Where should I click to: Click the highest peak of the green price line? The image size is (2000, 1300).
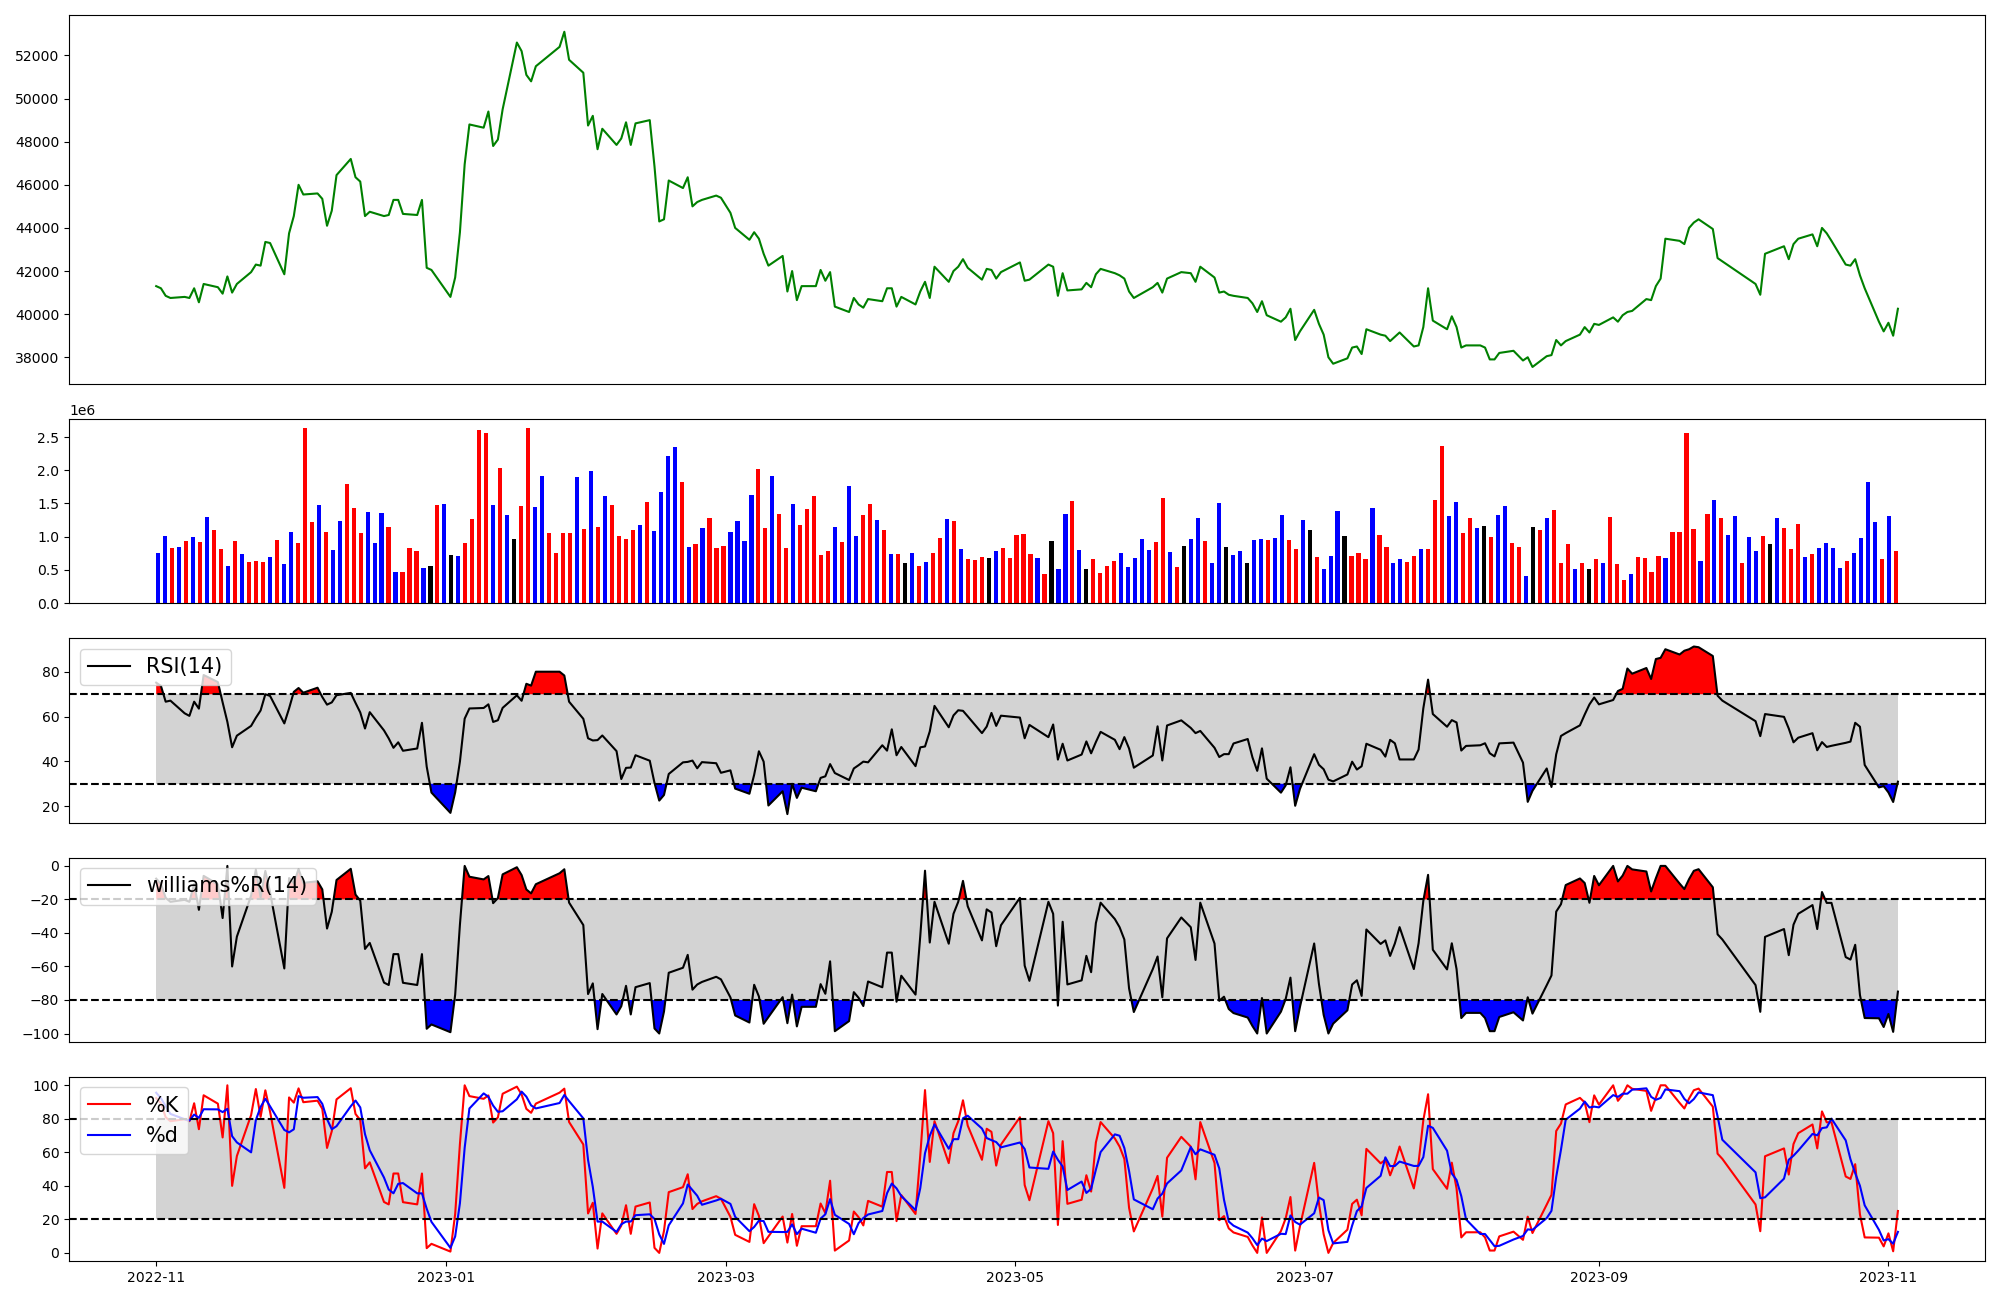564,32
